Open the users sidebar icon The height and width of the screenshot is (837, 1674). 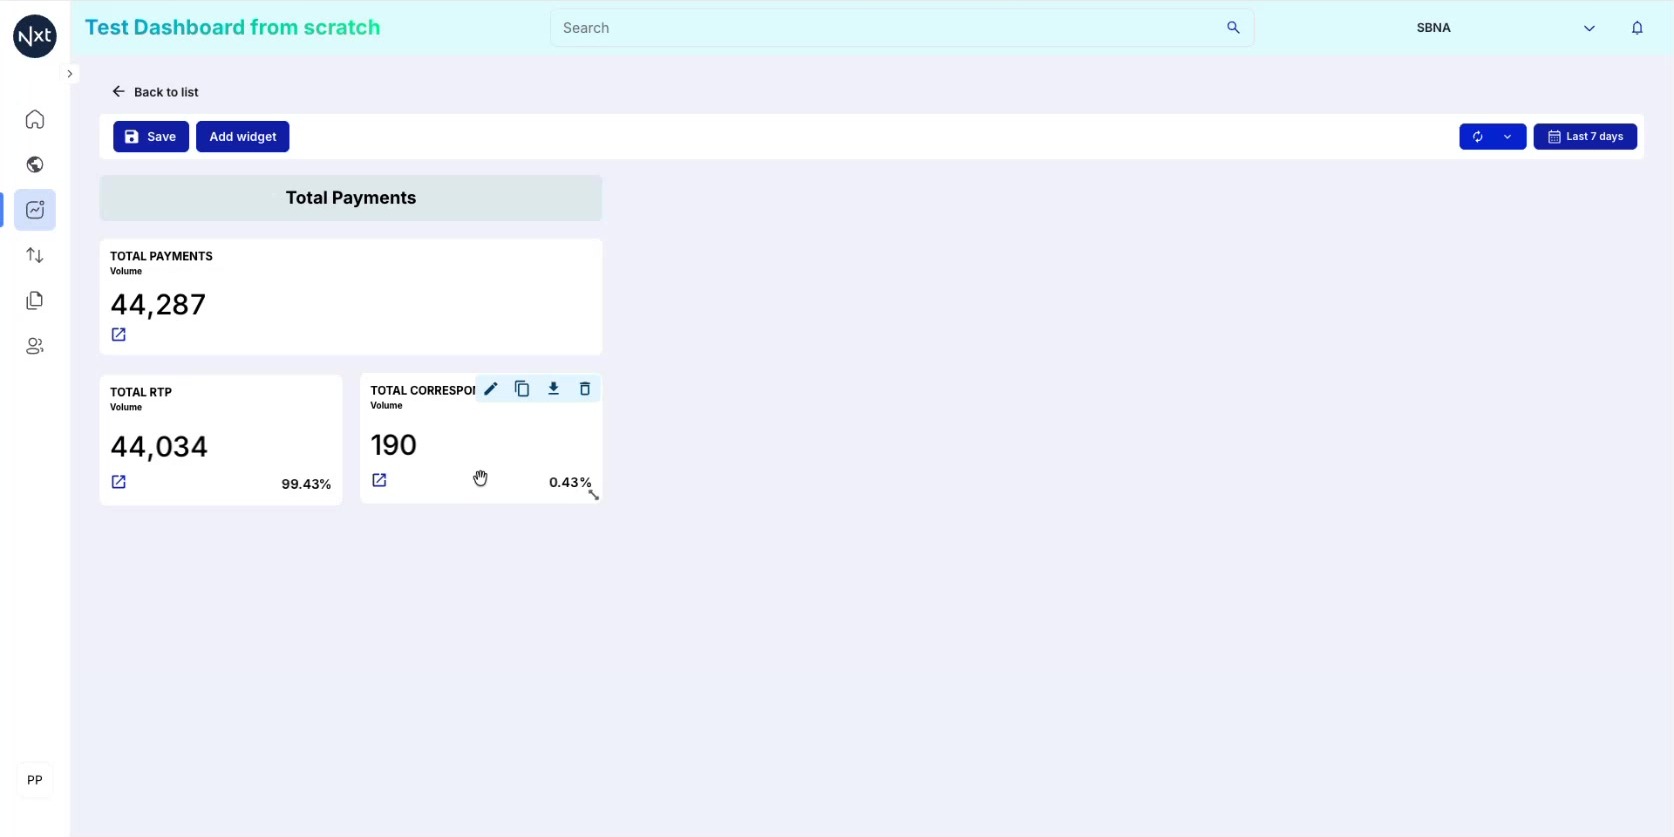point(35,346)
